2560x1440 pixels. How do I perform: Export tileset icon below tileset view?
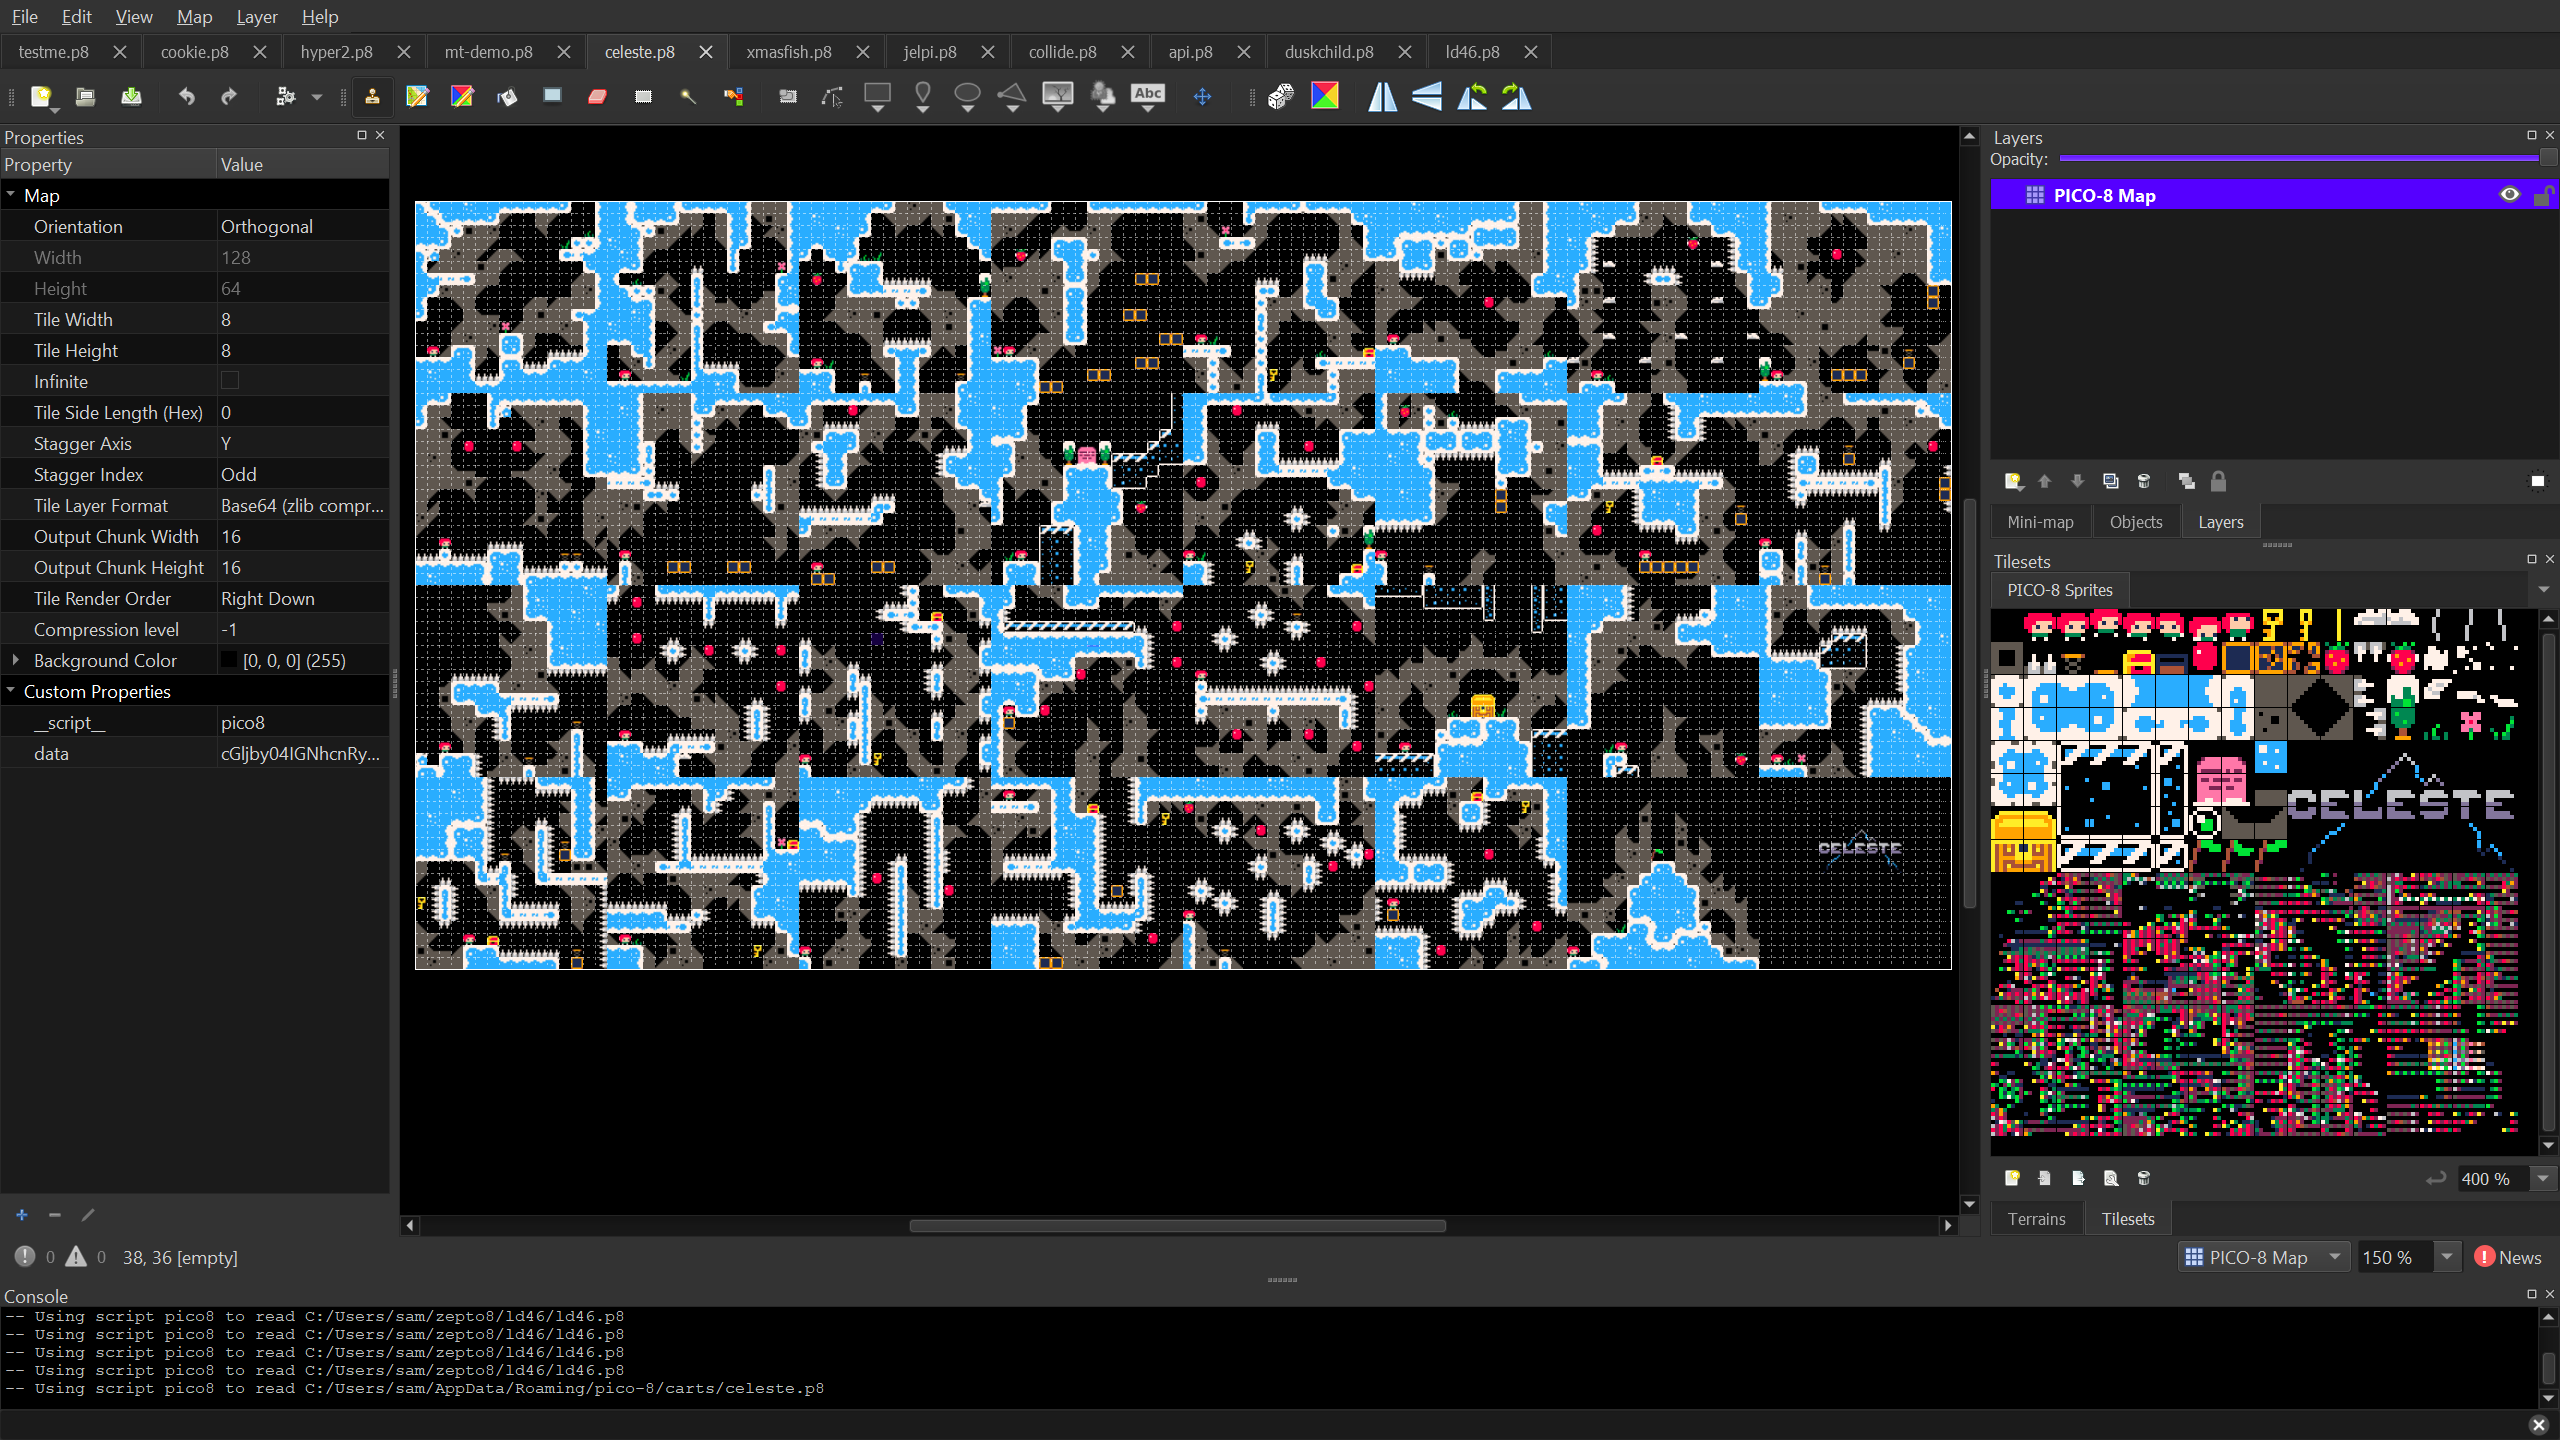(x=2078, y=1178)
